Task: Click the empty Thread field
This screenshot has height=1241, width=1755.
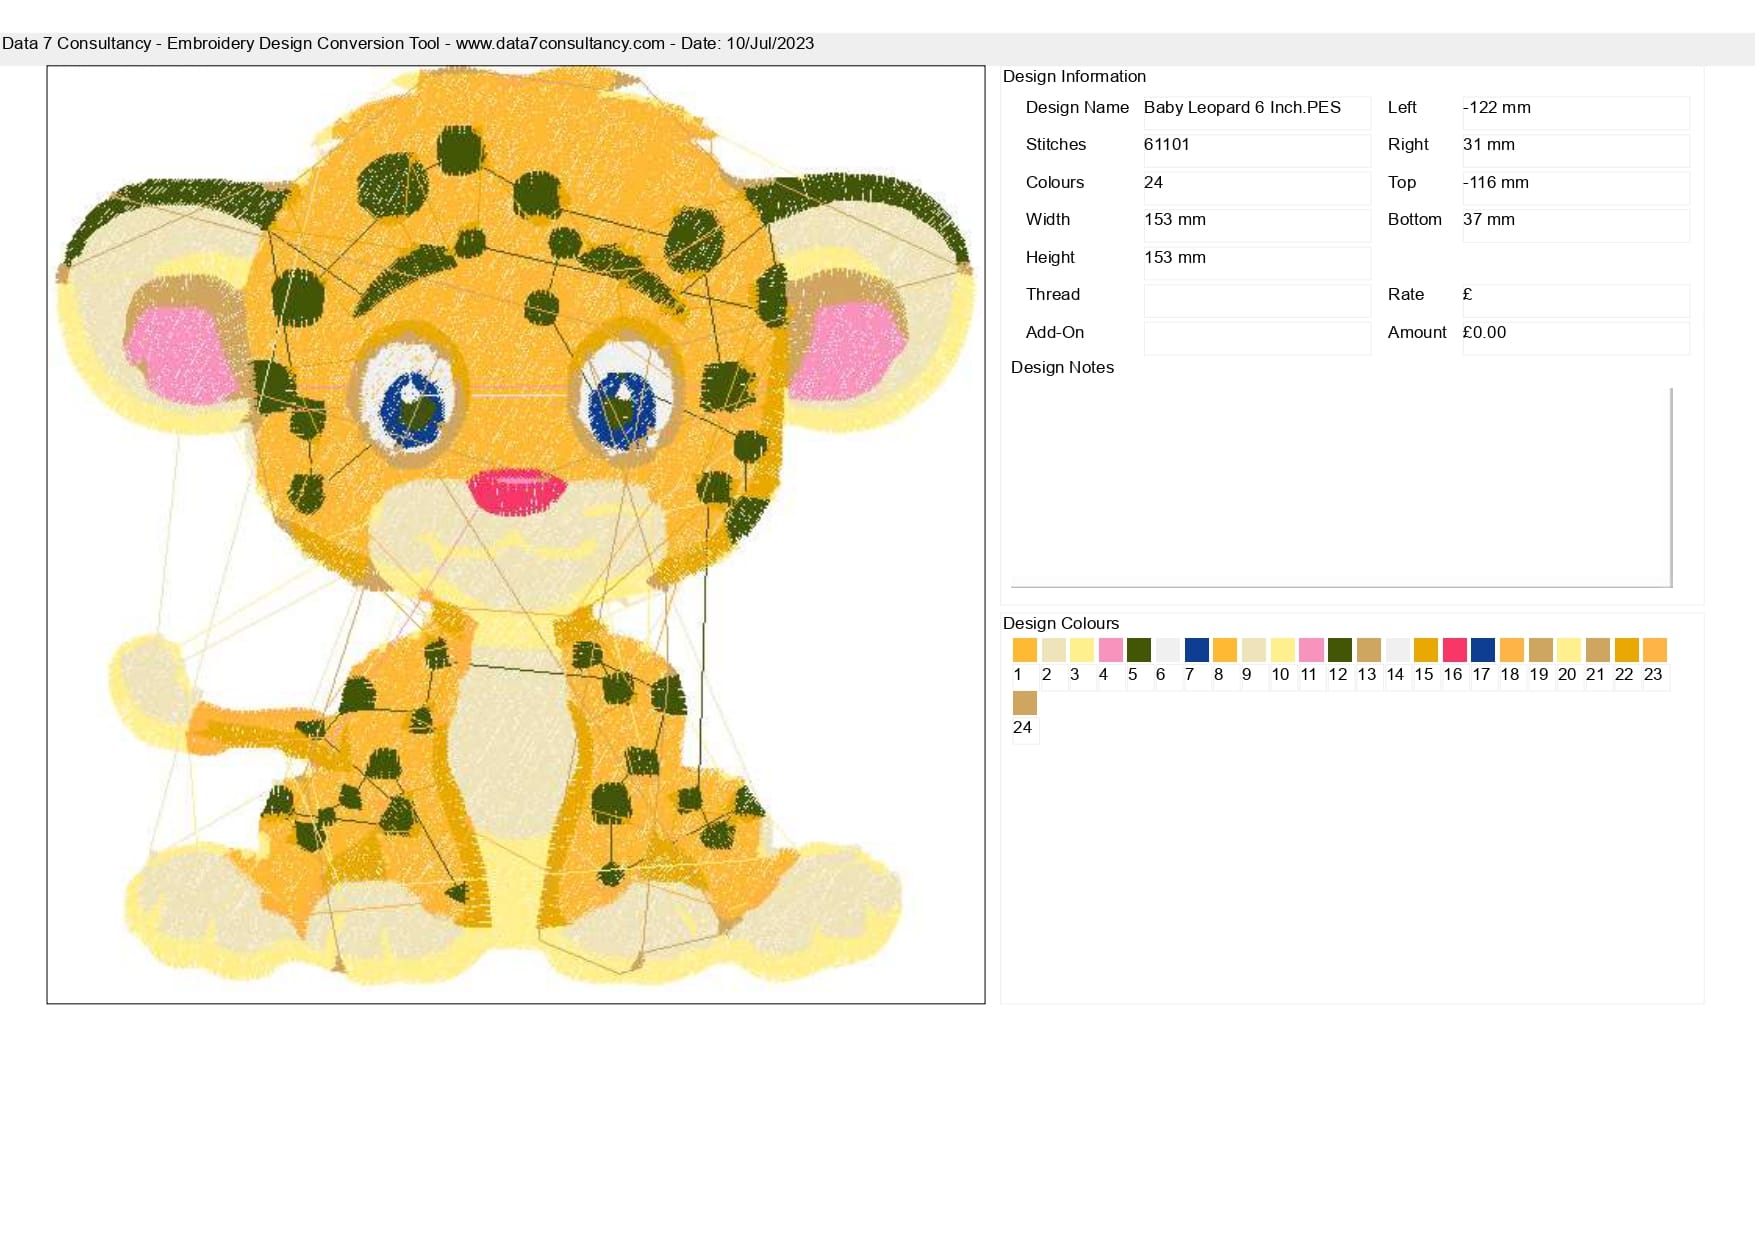Action: (1257, 300)
